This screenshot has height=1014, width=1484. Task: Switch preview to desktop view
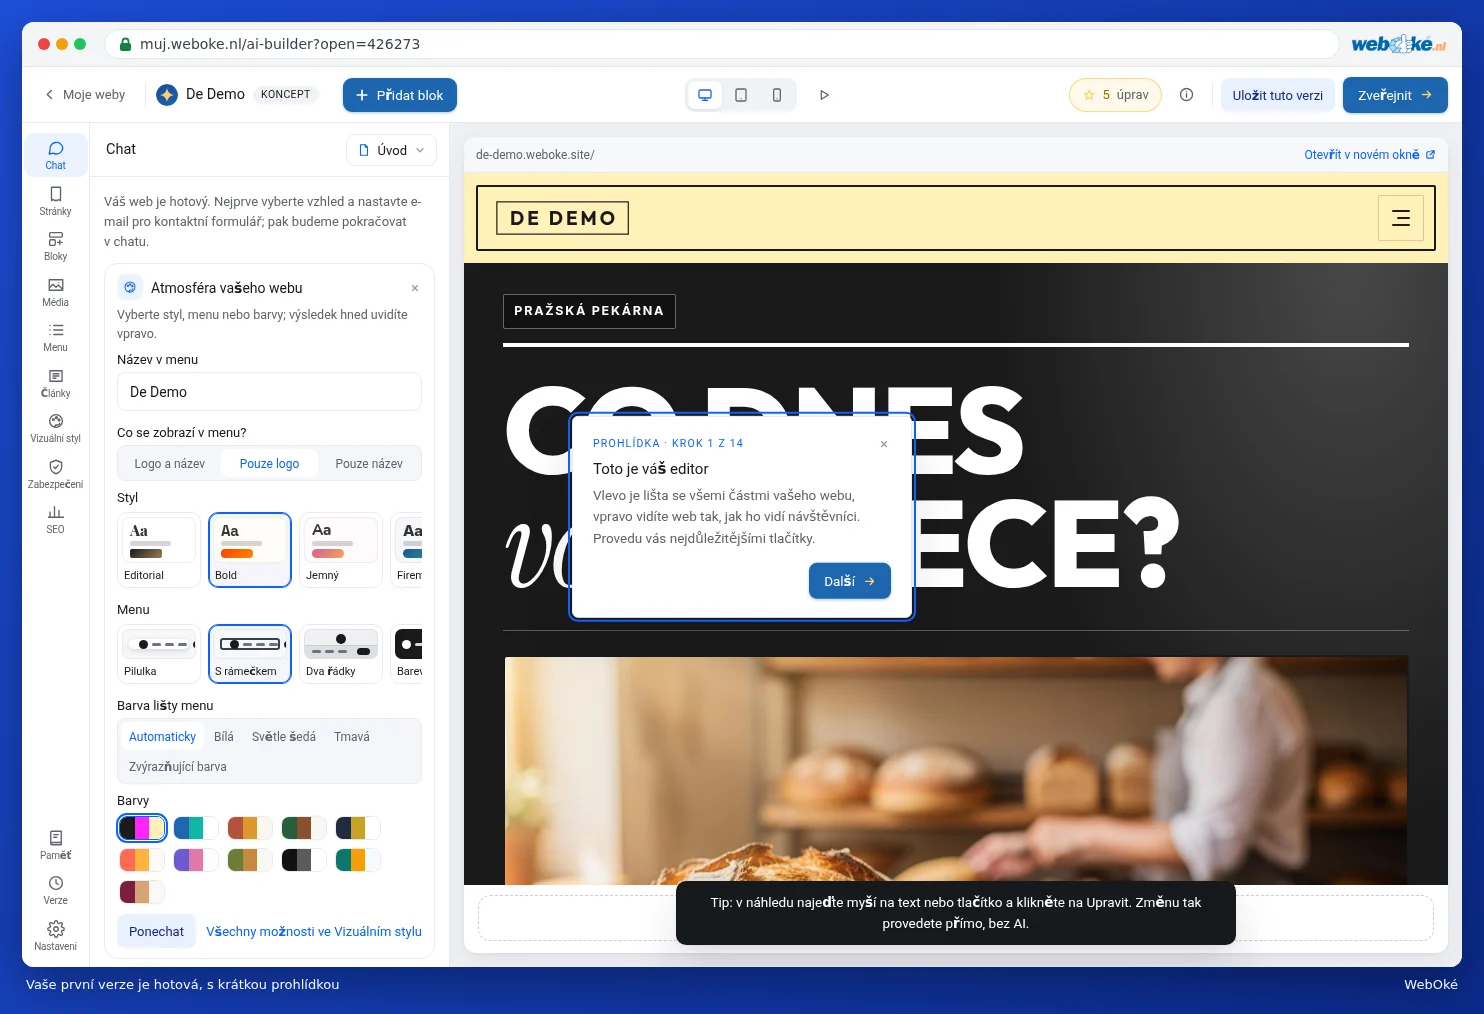[705, 95]
